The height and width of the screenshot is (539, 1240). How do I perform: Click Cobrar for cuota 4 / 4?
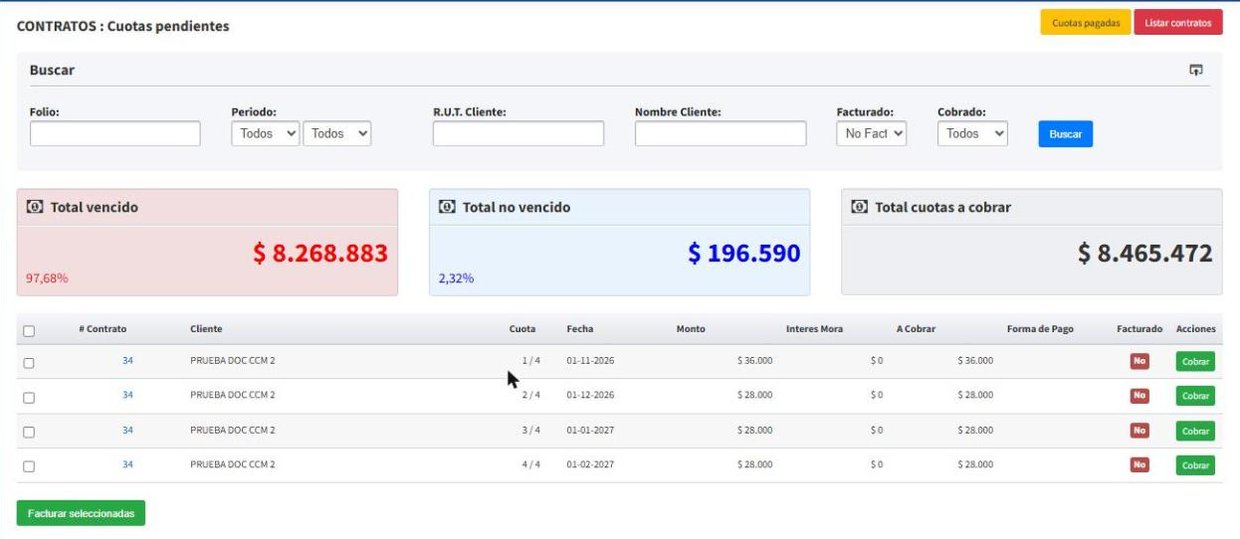1195,465
